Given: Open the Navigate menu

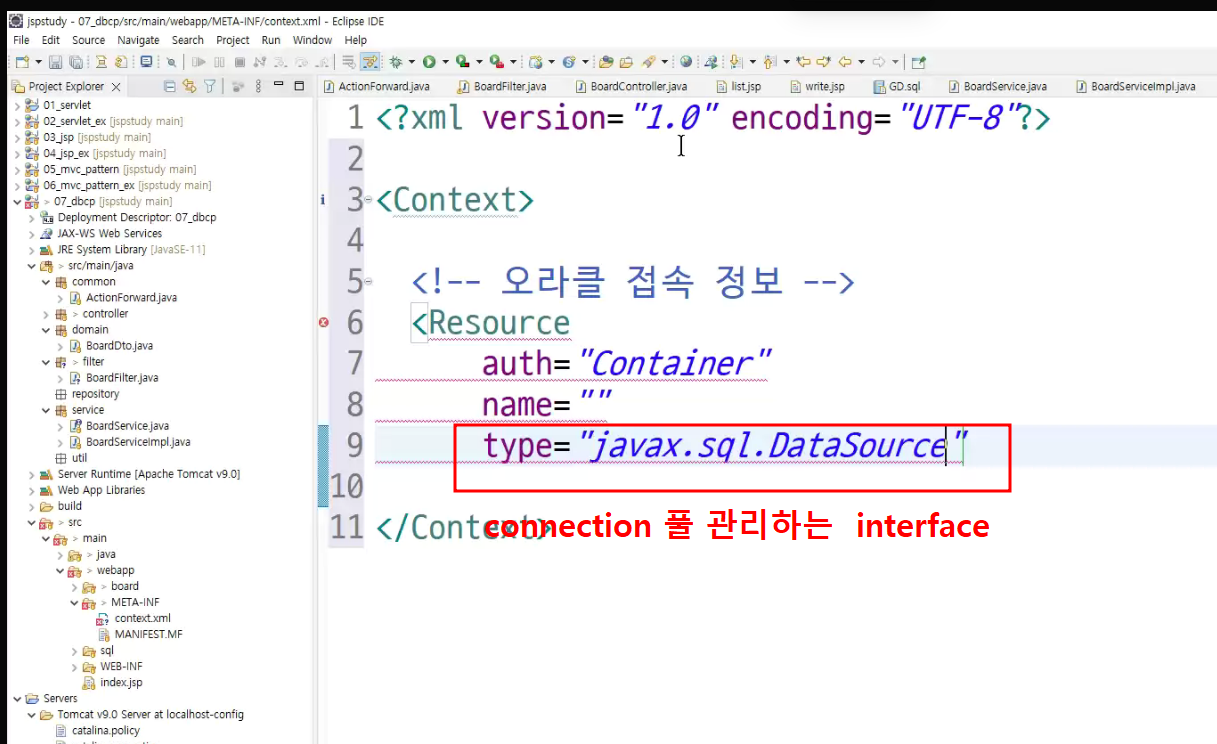Looking at the screenshot, I should pos(138,40).
